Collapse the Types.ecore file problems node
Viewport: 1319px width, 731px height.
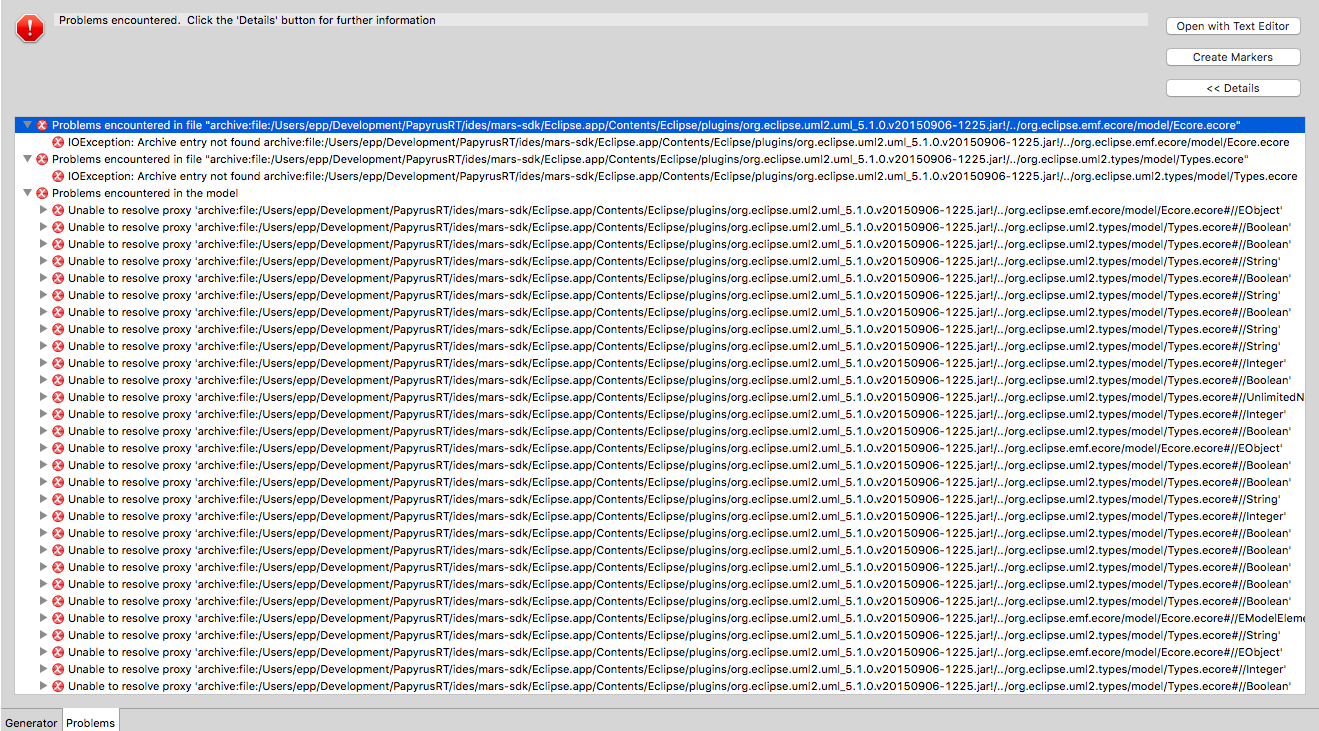(28, 159)
